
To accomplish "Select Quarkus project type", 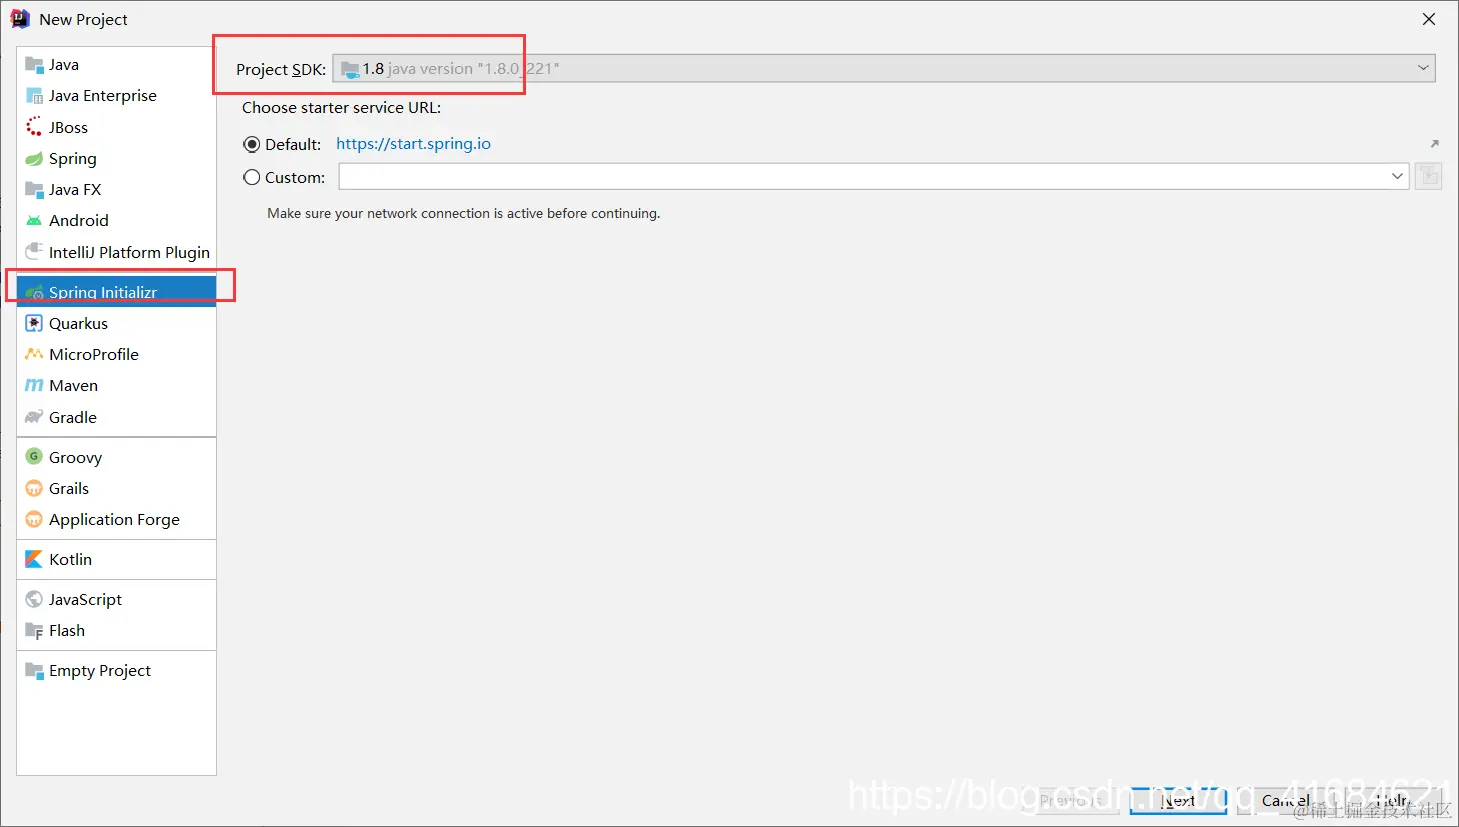I will (x=116, y=323).
